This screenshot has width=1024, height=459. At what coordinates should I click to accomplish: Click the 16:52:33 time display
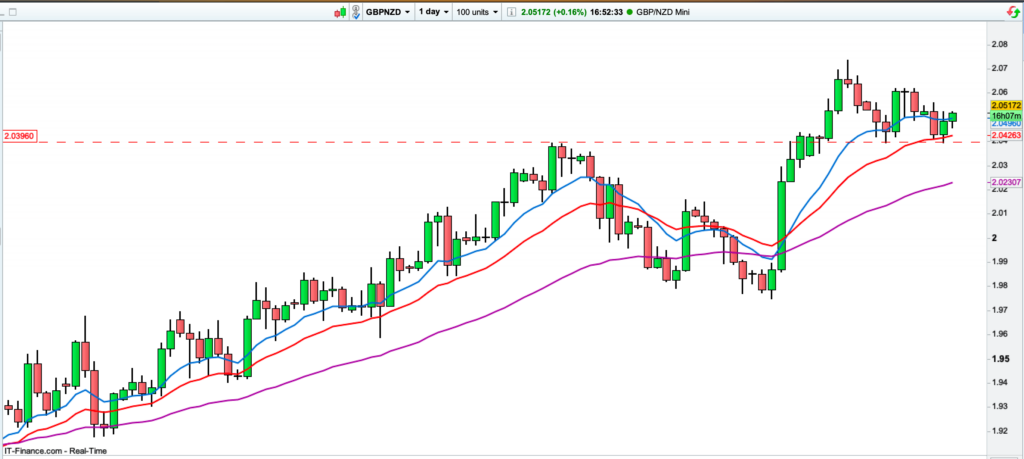[607, 12]
